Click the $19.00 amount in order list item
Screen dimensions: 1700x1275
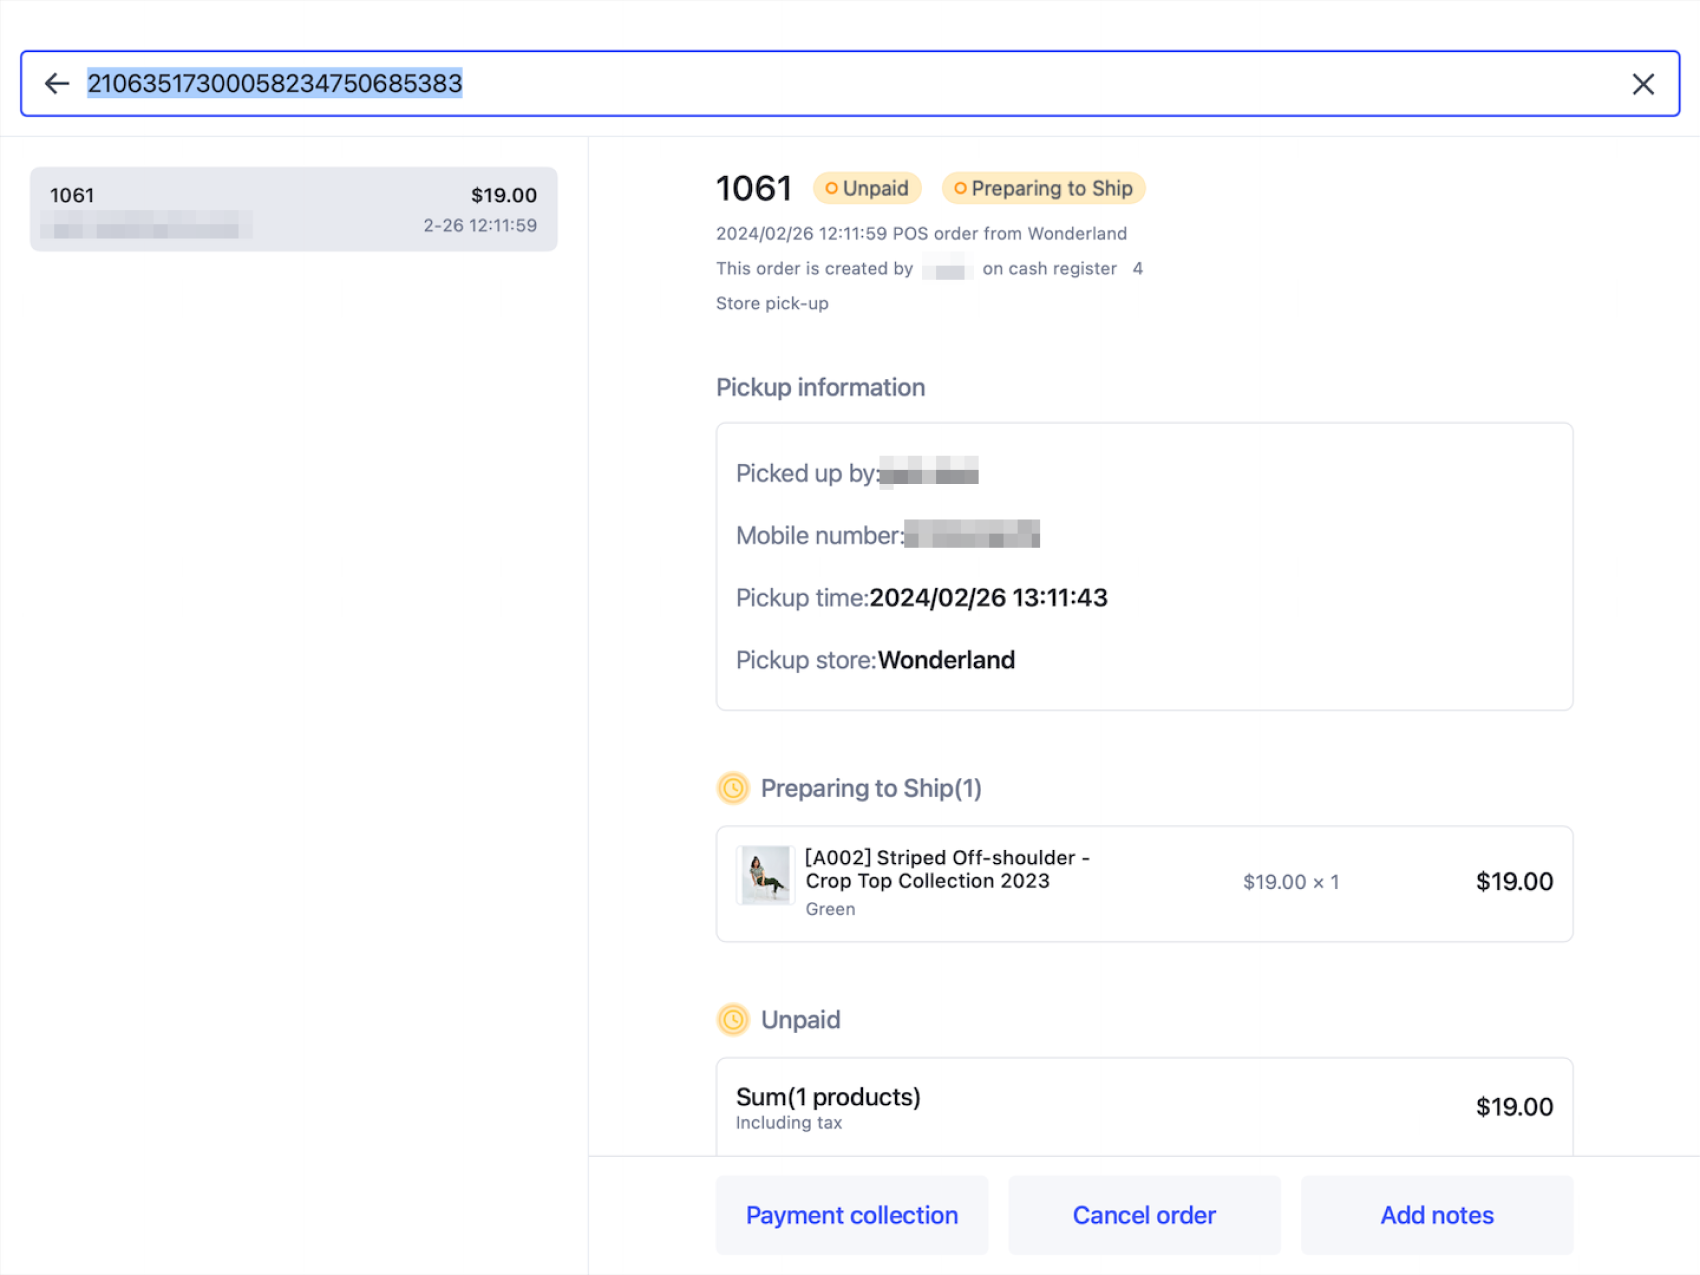tap(503, 195)
